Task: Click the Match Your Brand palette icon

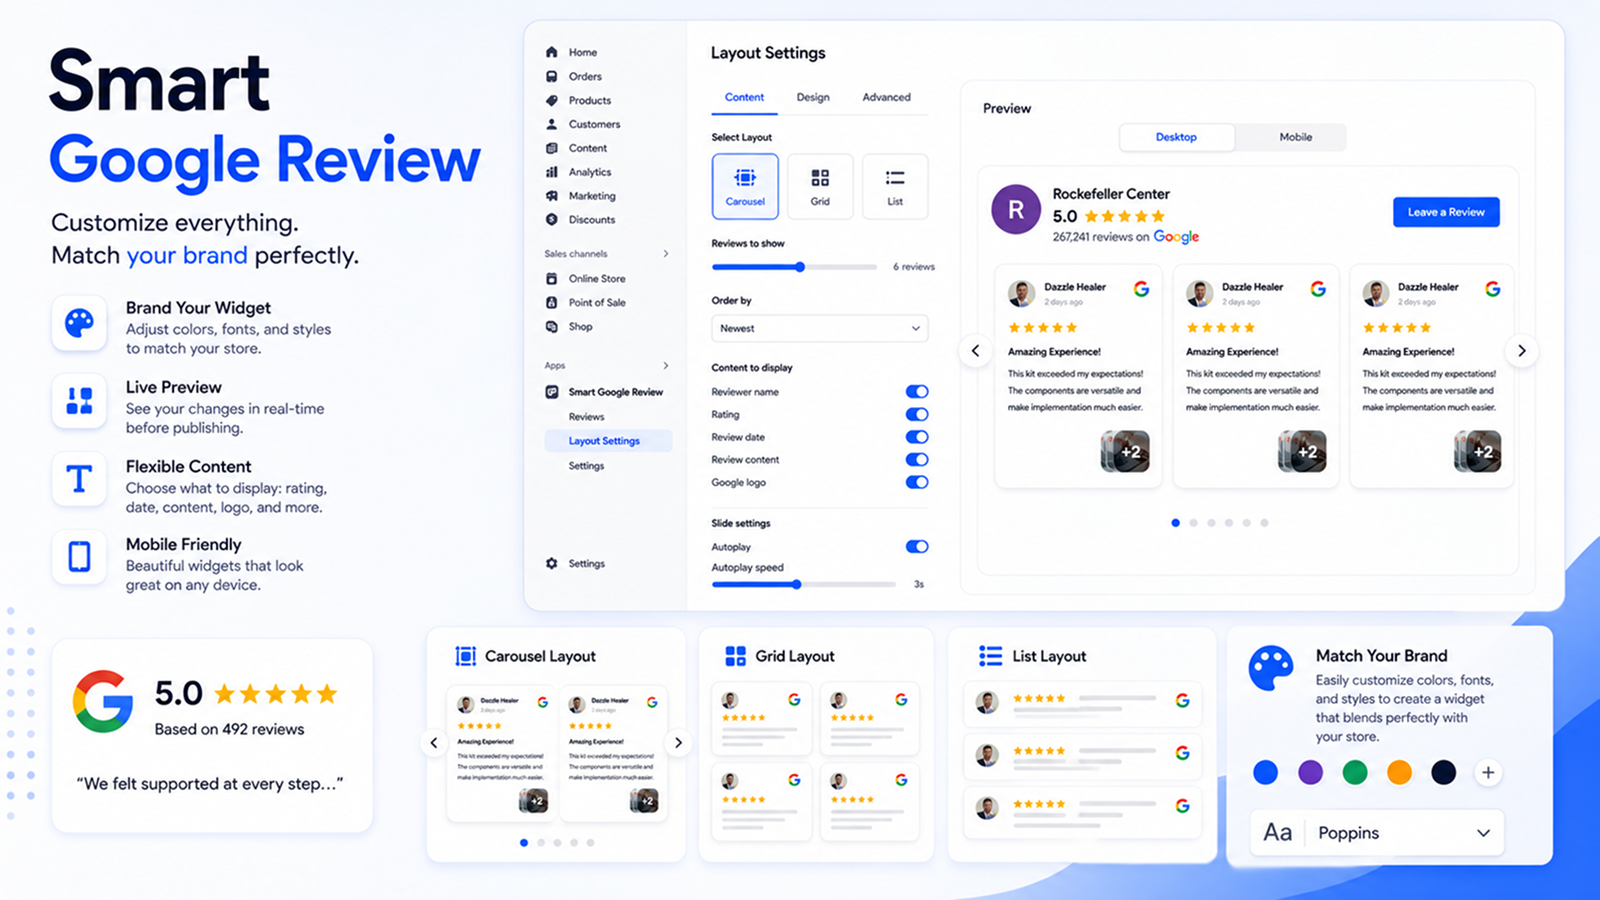Action: (x=1271, y=668)
